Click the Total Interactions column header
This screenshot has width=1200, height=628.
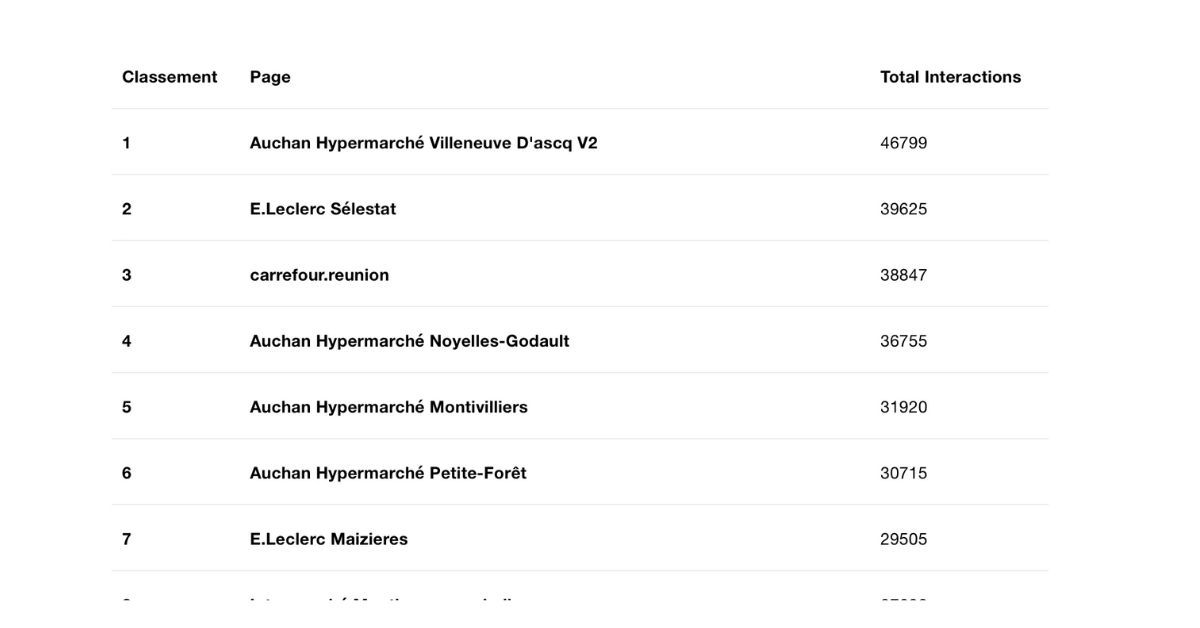pyautogui.click(x=950, y=77)
